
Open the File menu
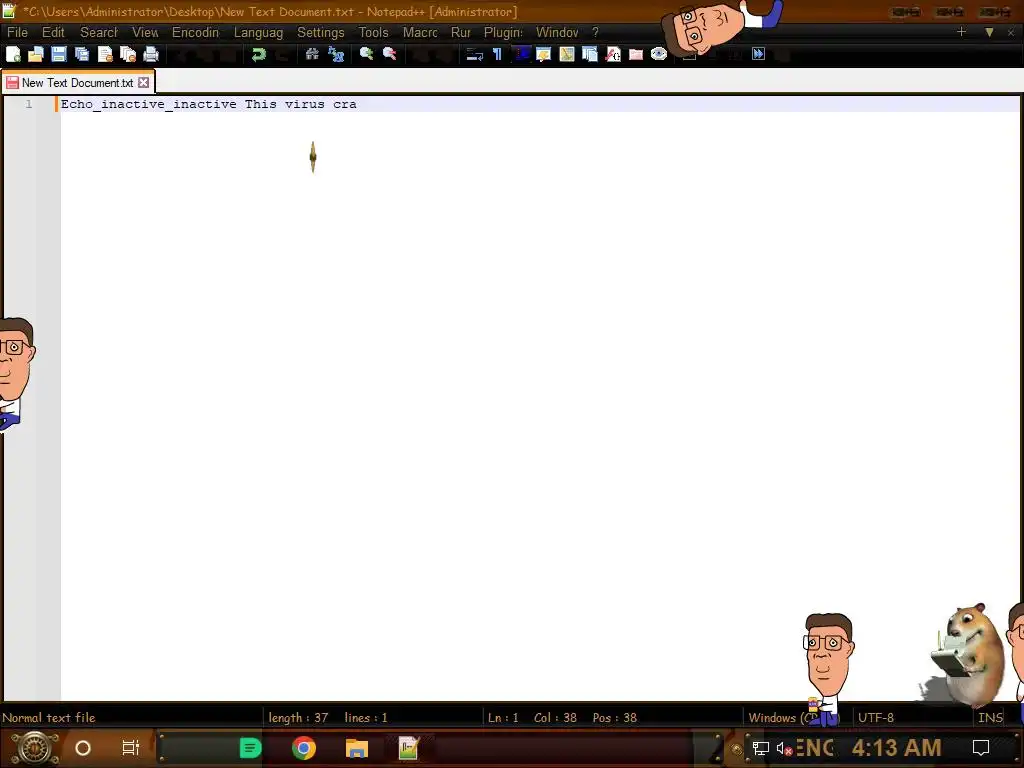(17, 33)
